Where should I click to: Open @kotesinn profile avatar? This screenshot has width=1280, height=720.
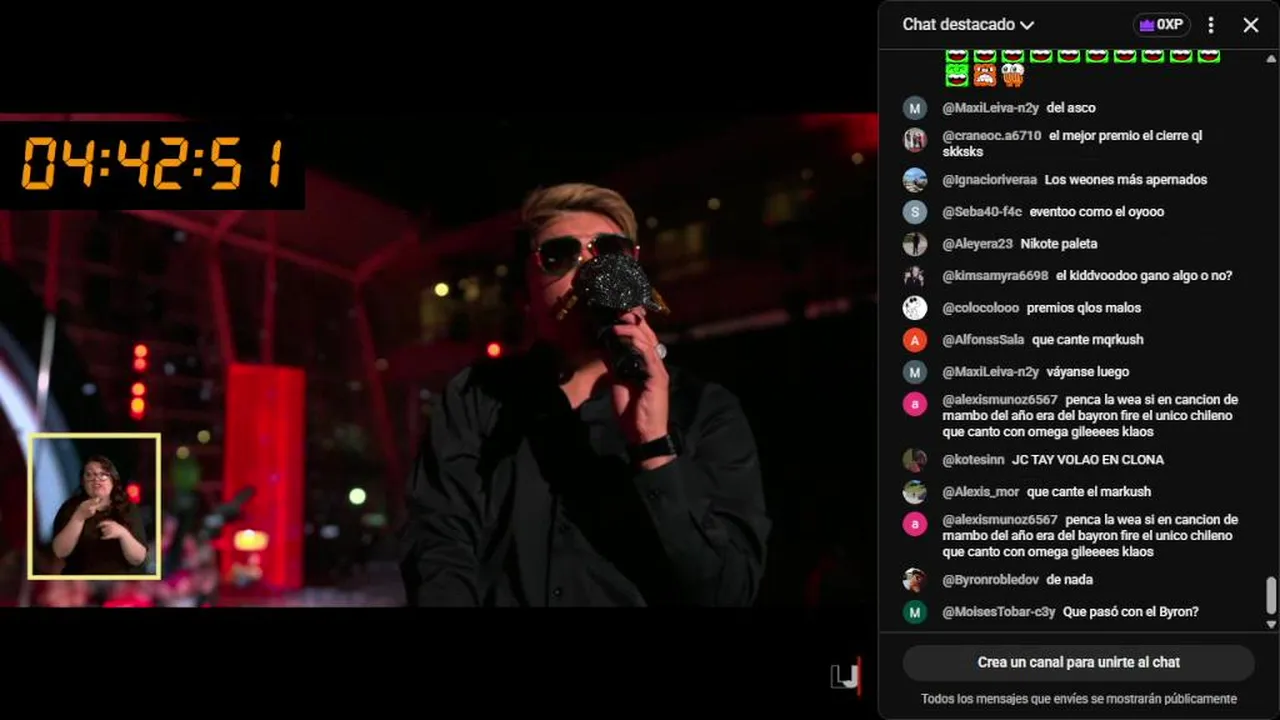point(915,460)
